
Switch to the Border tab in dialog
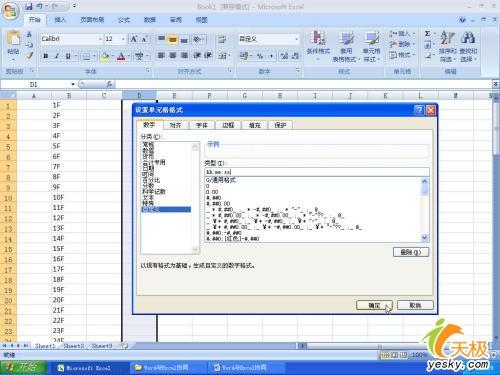click(228, 125)
